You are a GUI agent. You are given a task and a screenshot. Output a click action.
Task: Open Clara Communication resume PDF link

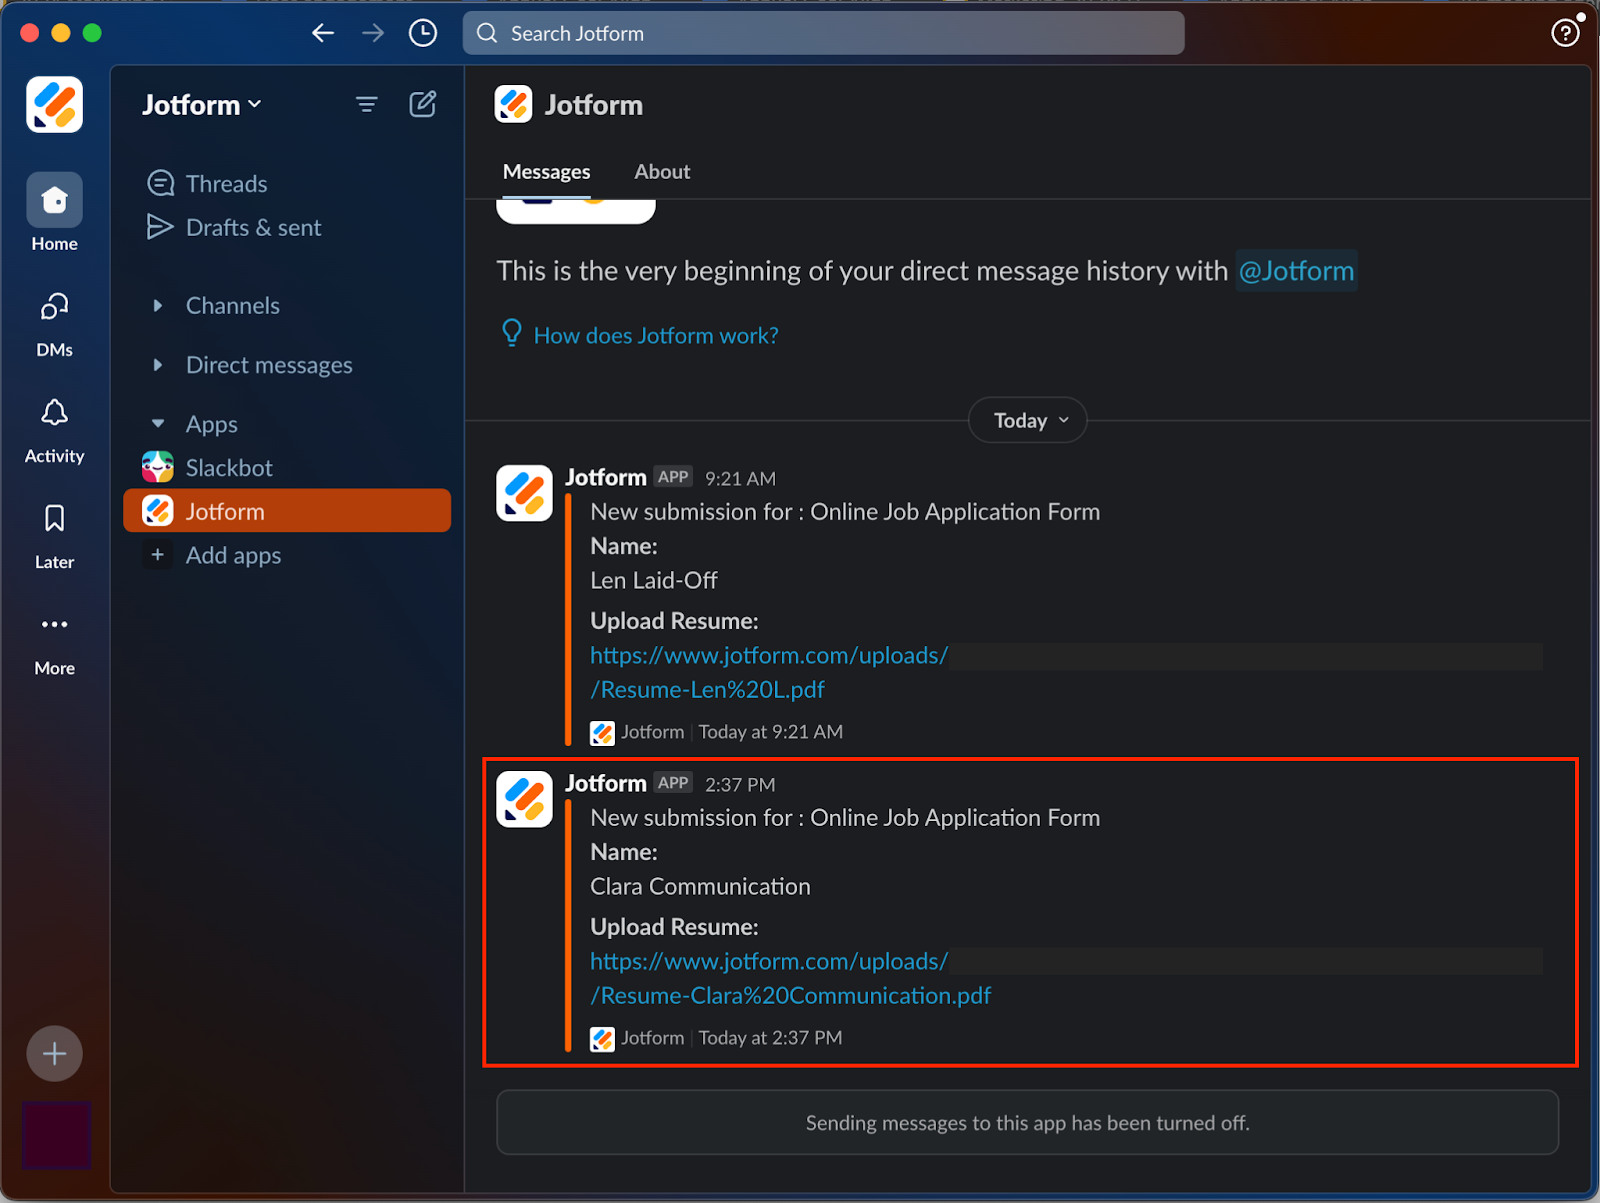(790, 995)
